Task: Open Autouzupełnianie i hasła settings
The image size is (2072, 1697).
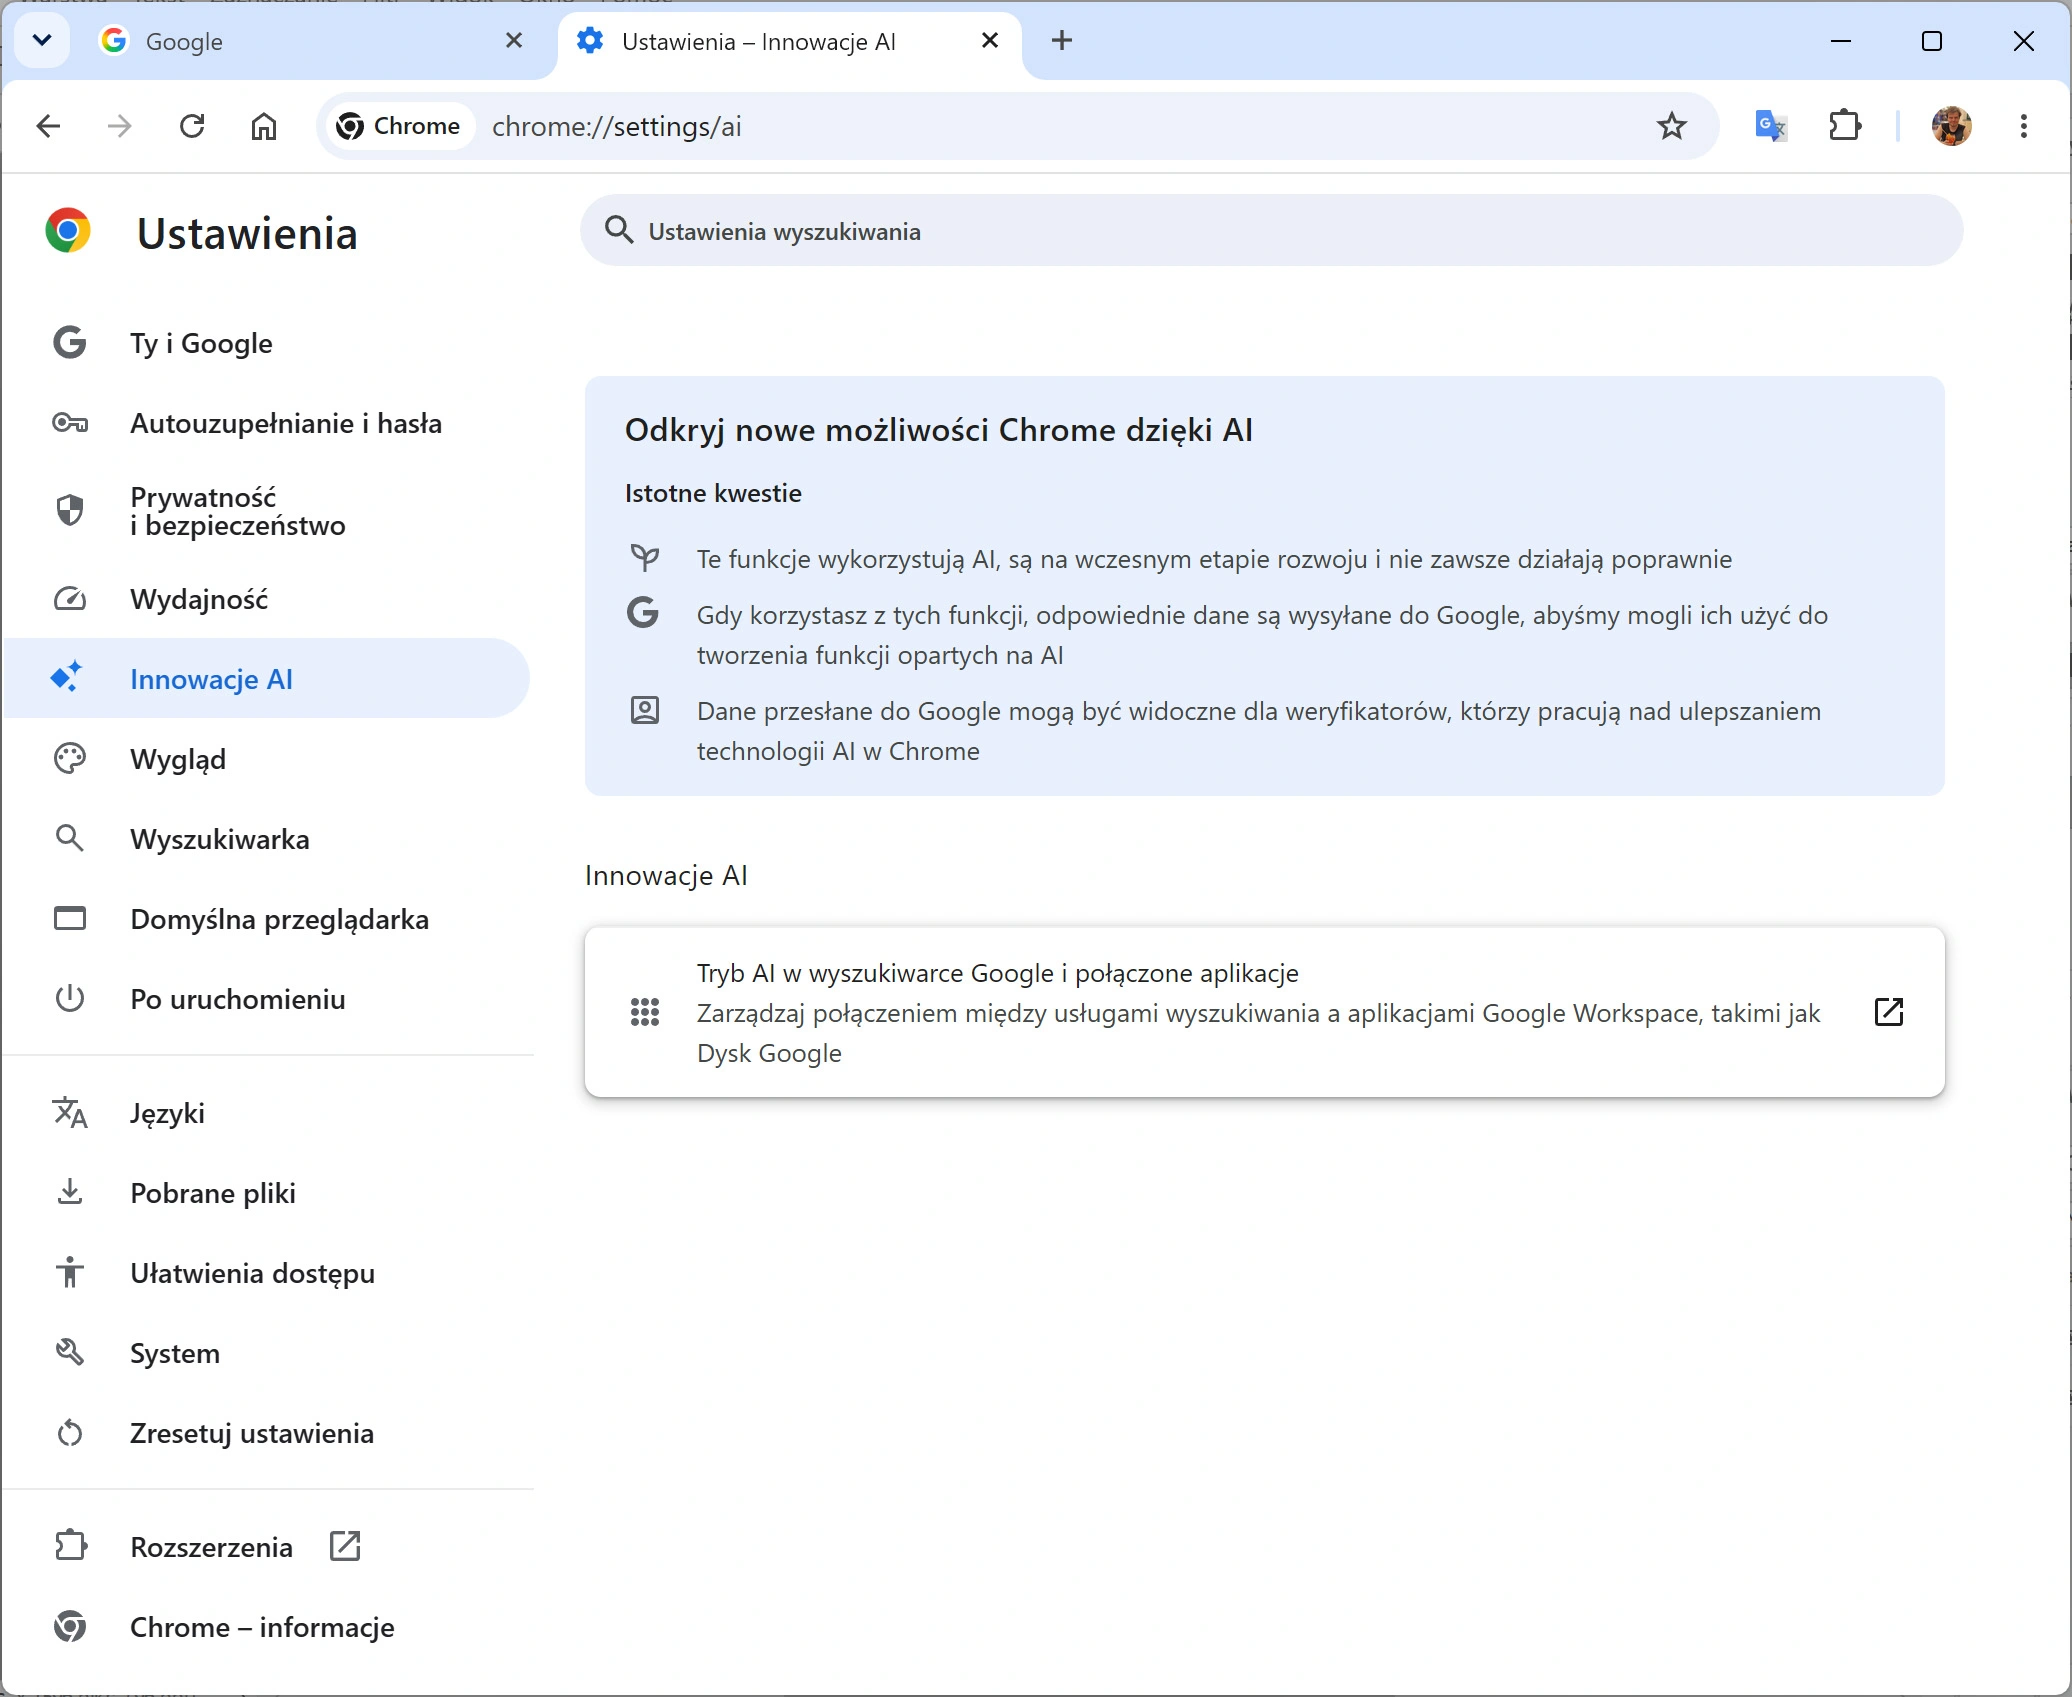Action: pos(267,423)
